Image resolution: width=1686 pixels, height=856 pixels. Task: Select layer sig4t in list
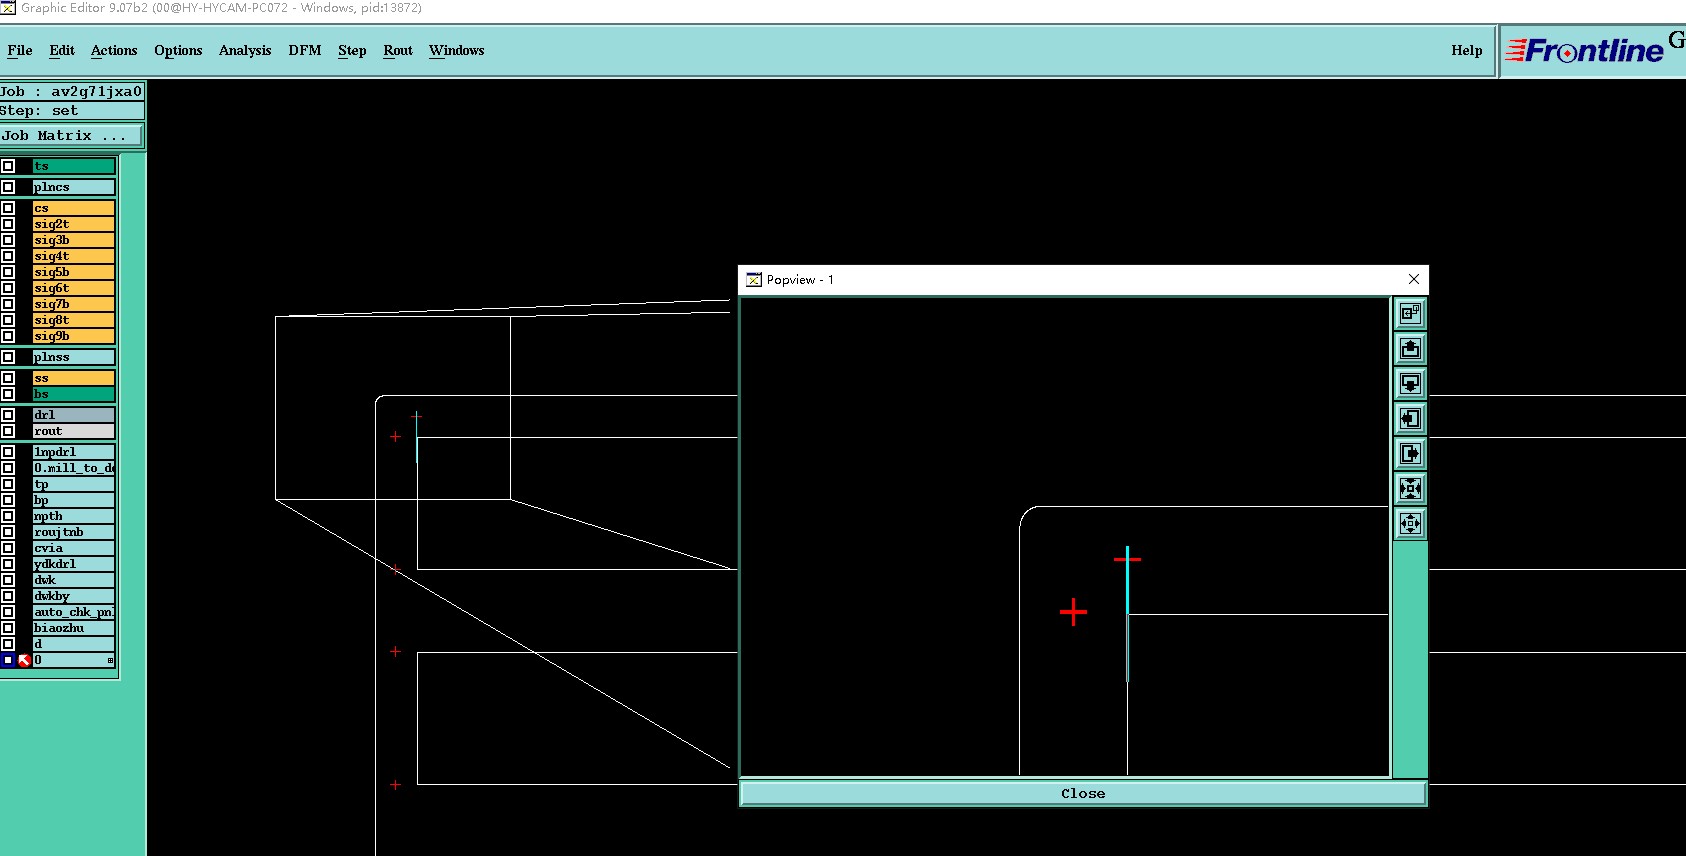point(74,256)
